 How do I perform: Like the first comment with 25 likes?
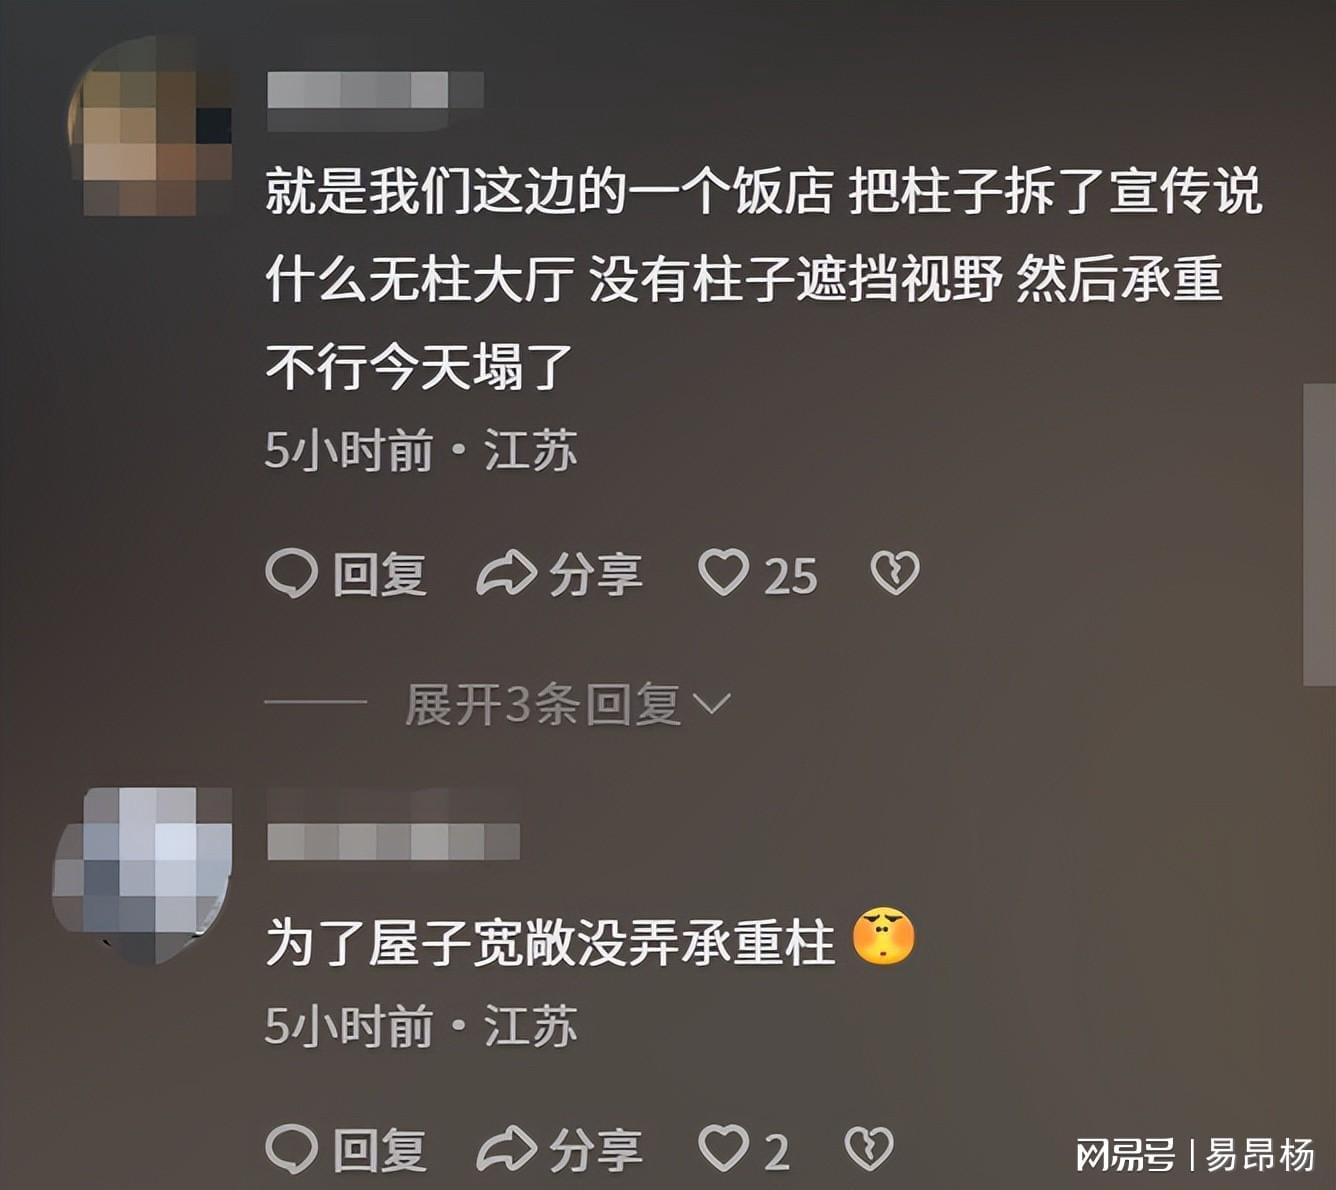pos(723,573)
